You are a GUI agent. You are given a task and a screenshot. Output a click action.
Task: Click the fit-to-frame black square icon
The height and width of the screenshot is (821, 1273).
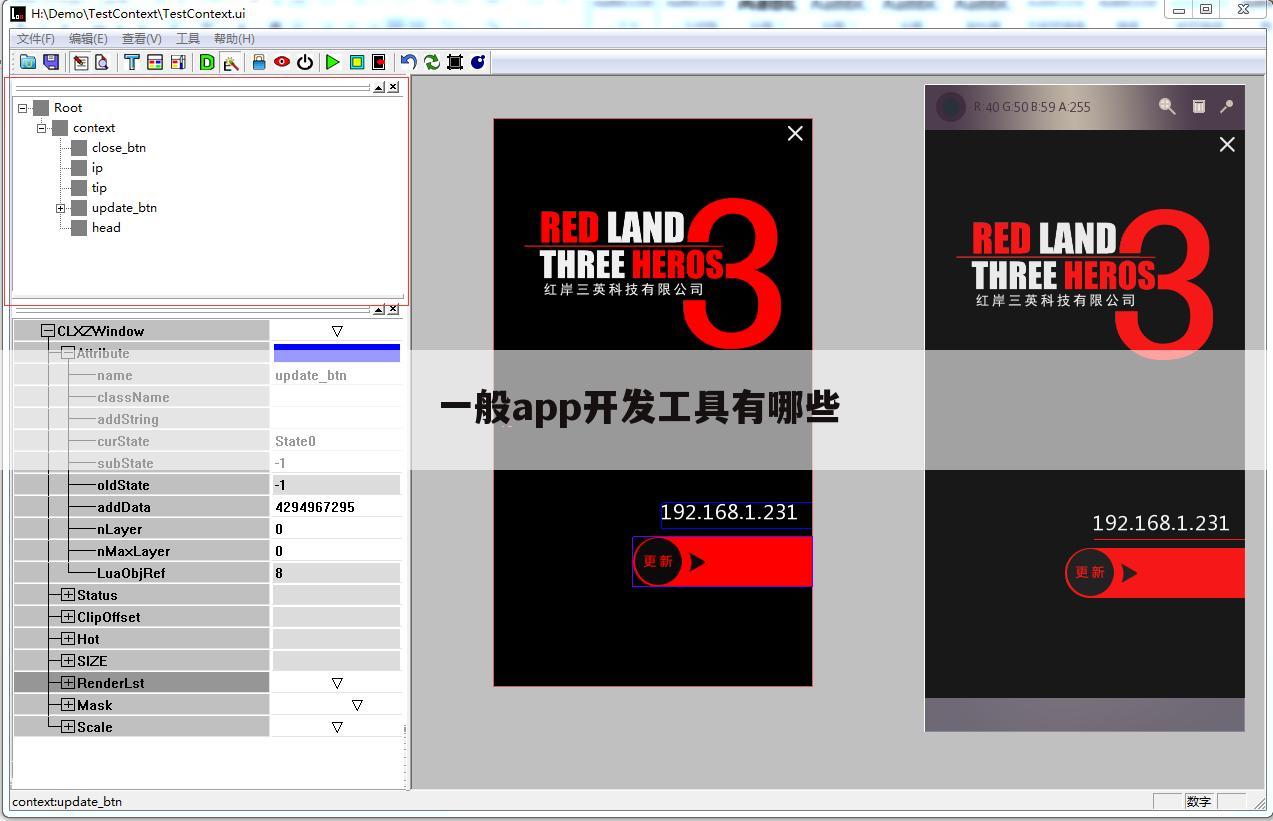(455, 62)
